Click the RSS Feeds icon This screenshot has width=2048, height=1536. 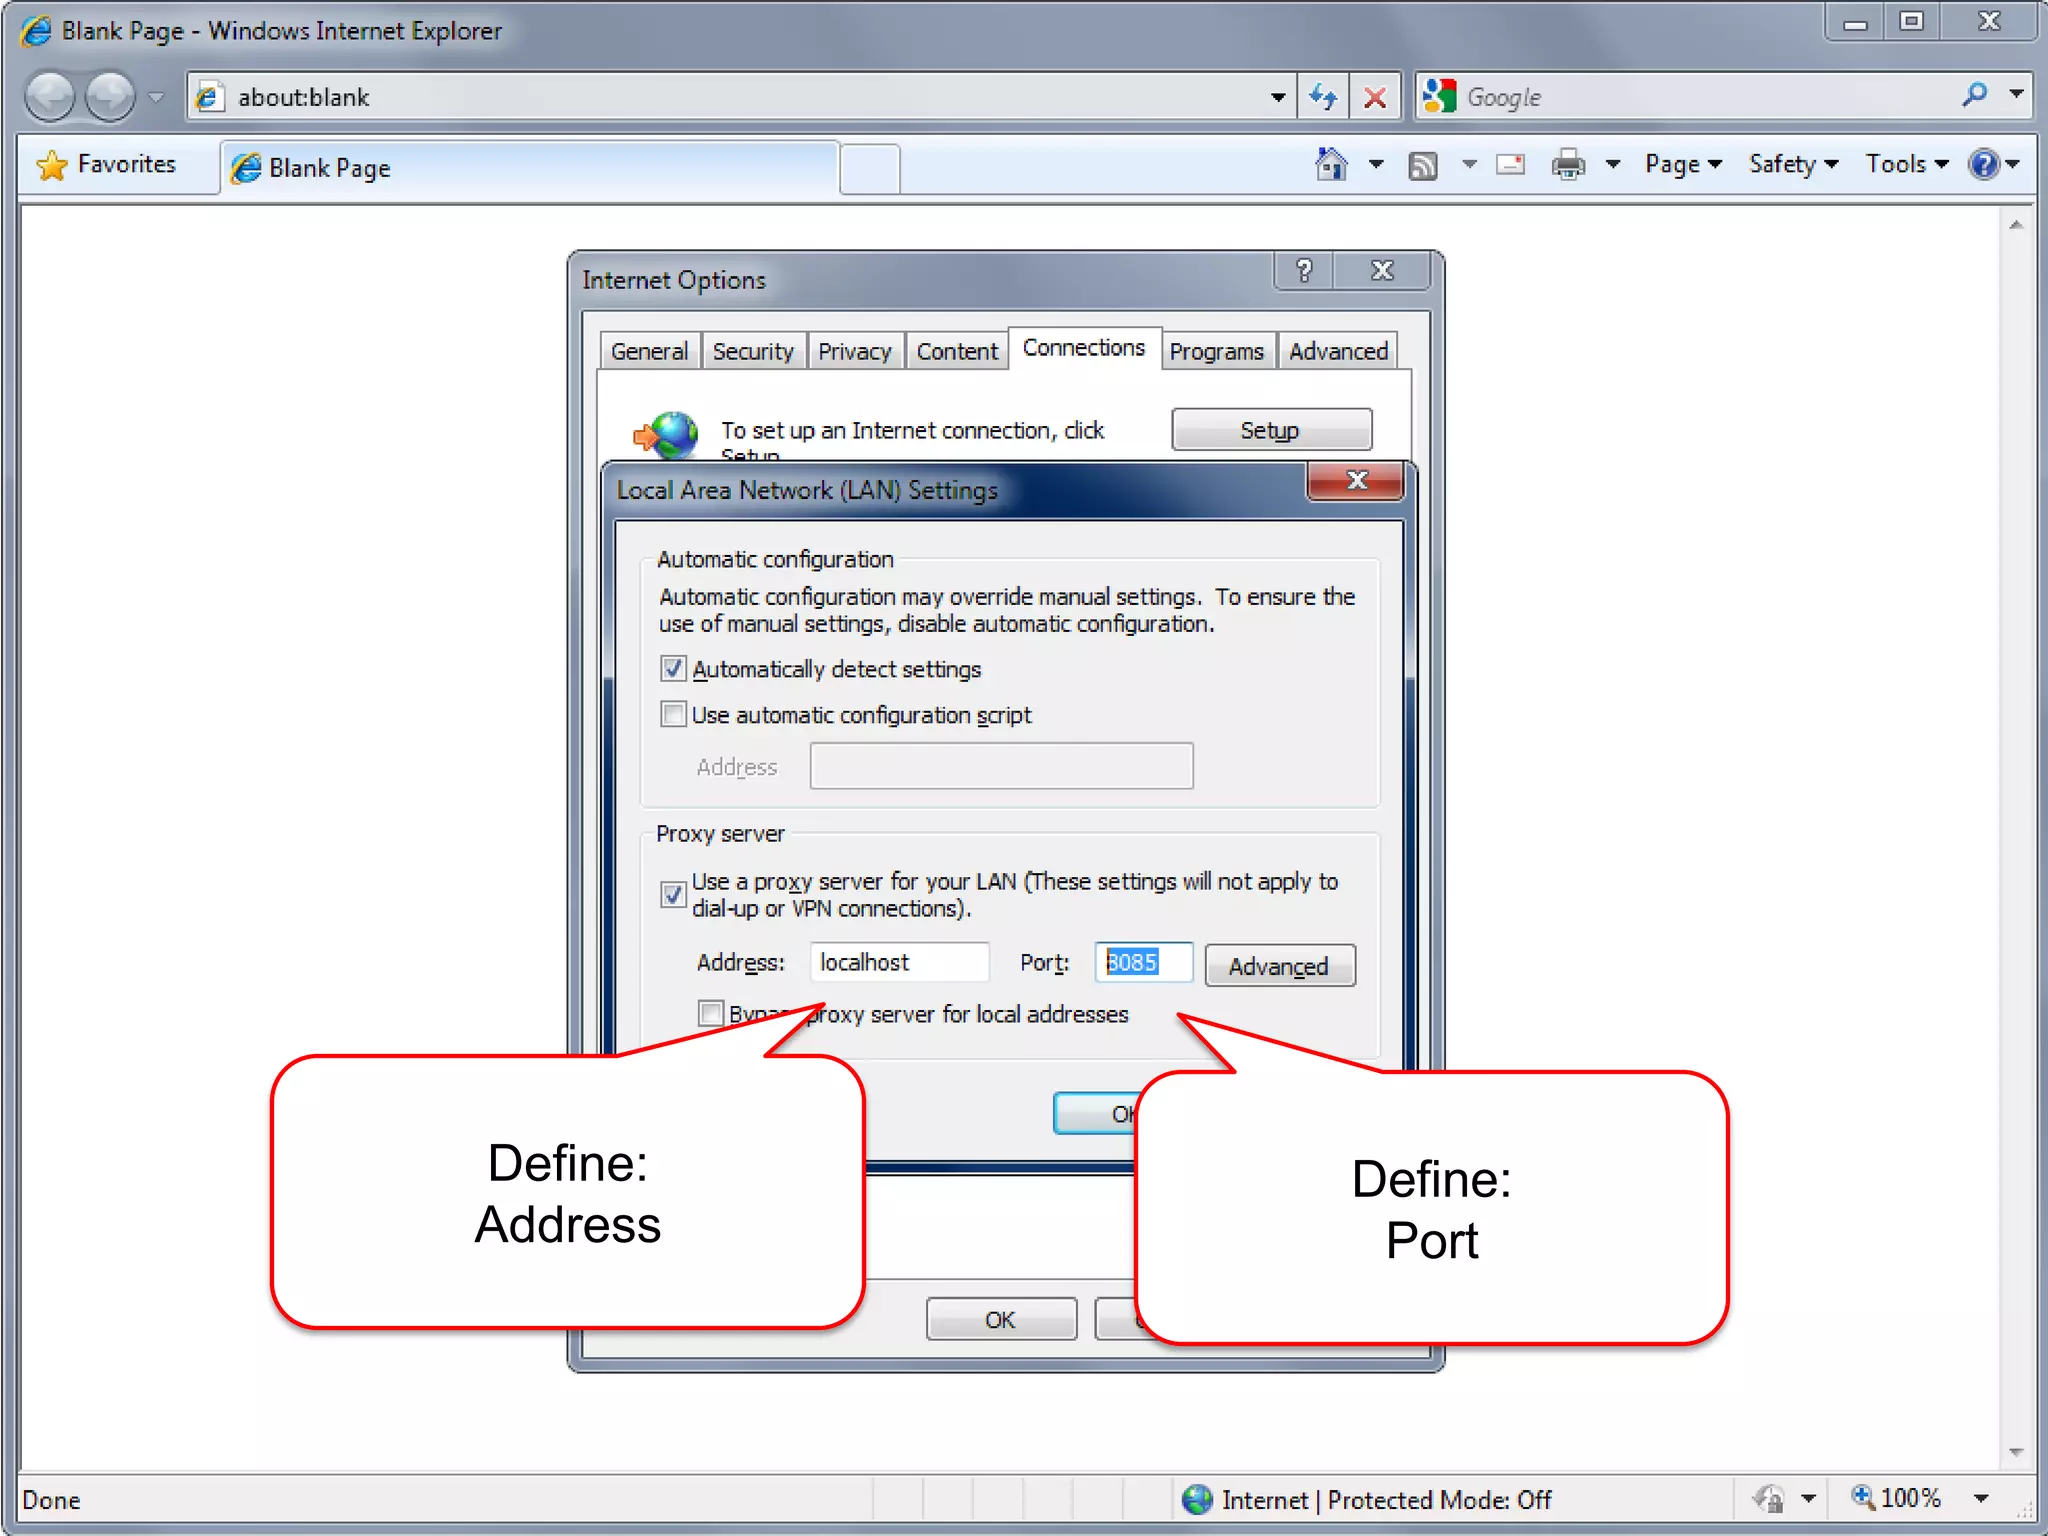(1422, 166)
